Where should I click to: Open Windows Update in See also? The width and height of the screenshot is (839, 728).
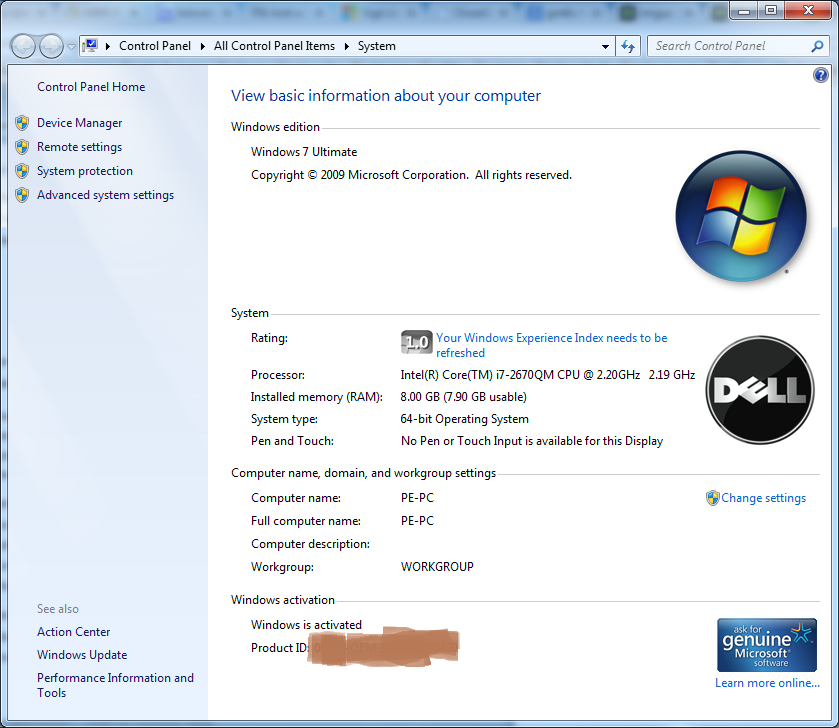tap(82, 655)
